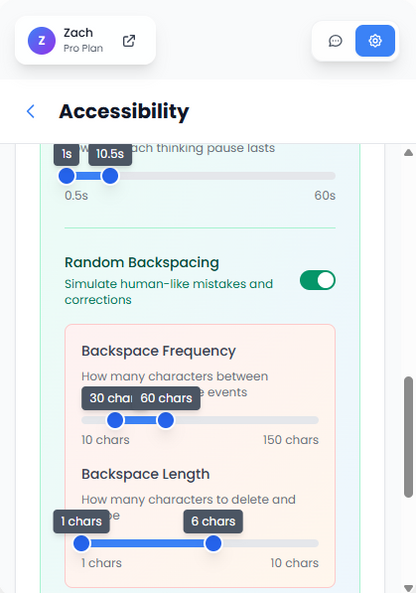Open the chat bubble icon

pos(335,41)
